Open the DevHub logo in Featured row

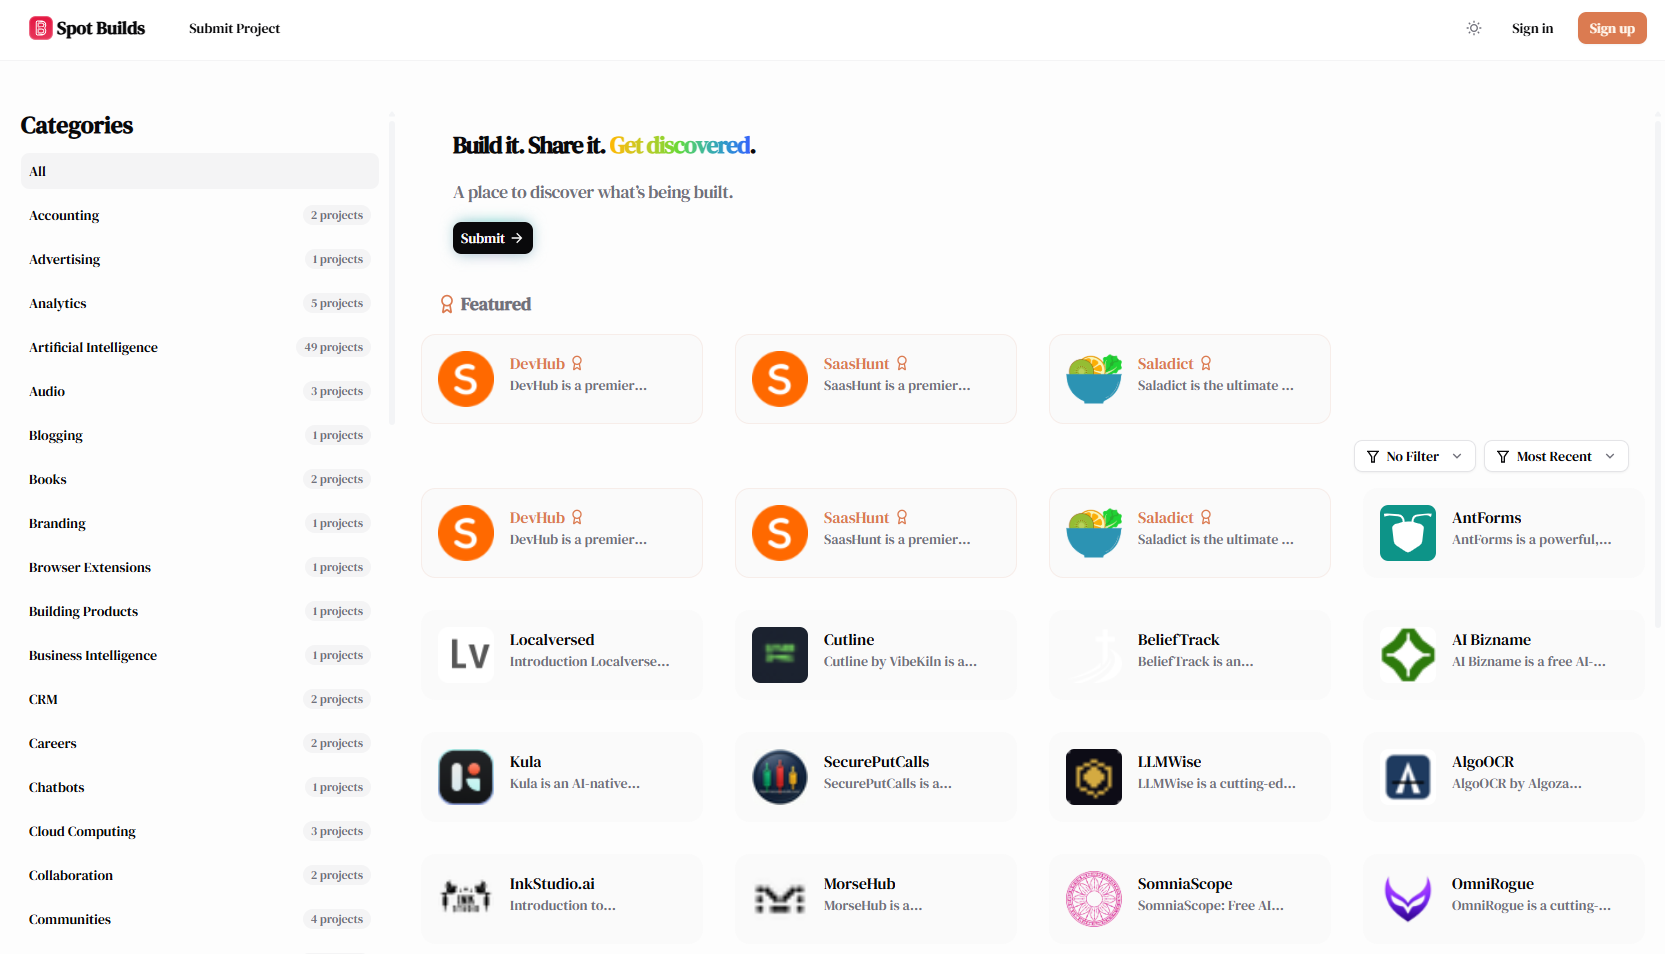tap(466, 379)
